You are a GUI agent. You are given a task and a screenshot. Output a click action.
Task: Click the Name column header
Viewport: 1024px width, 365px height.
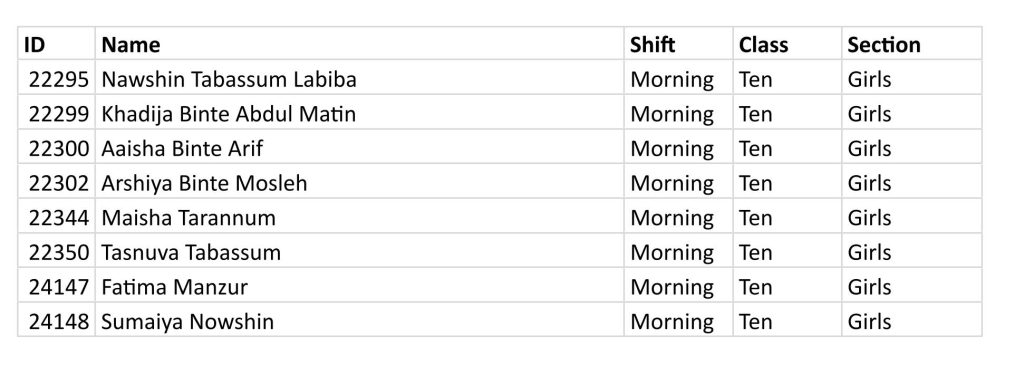(359, 44)
